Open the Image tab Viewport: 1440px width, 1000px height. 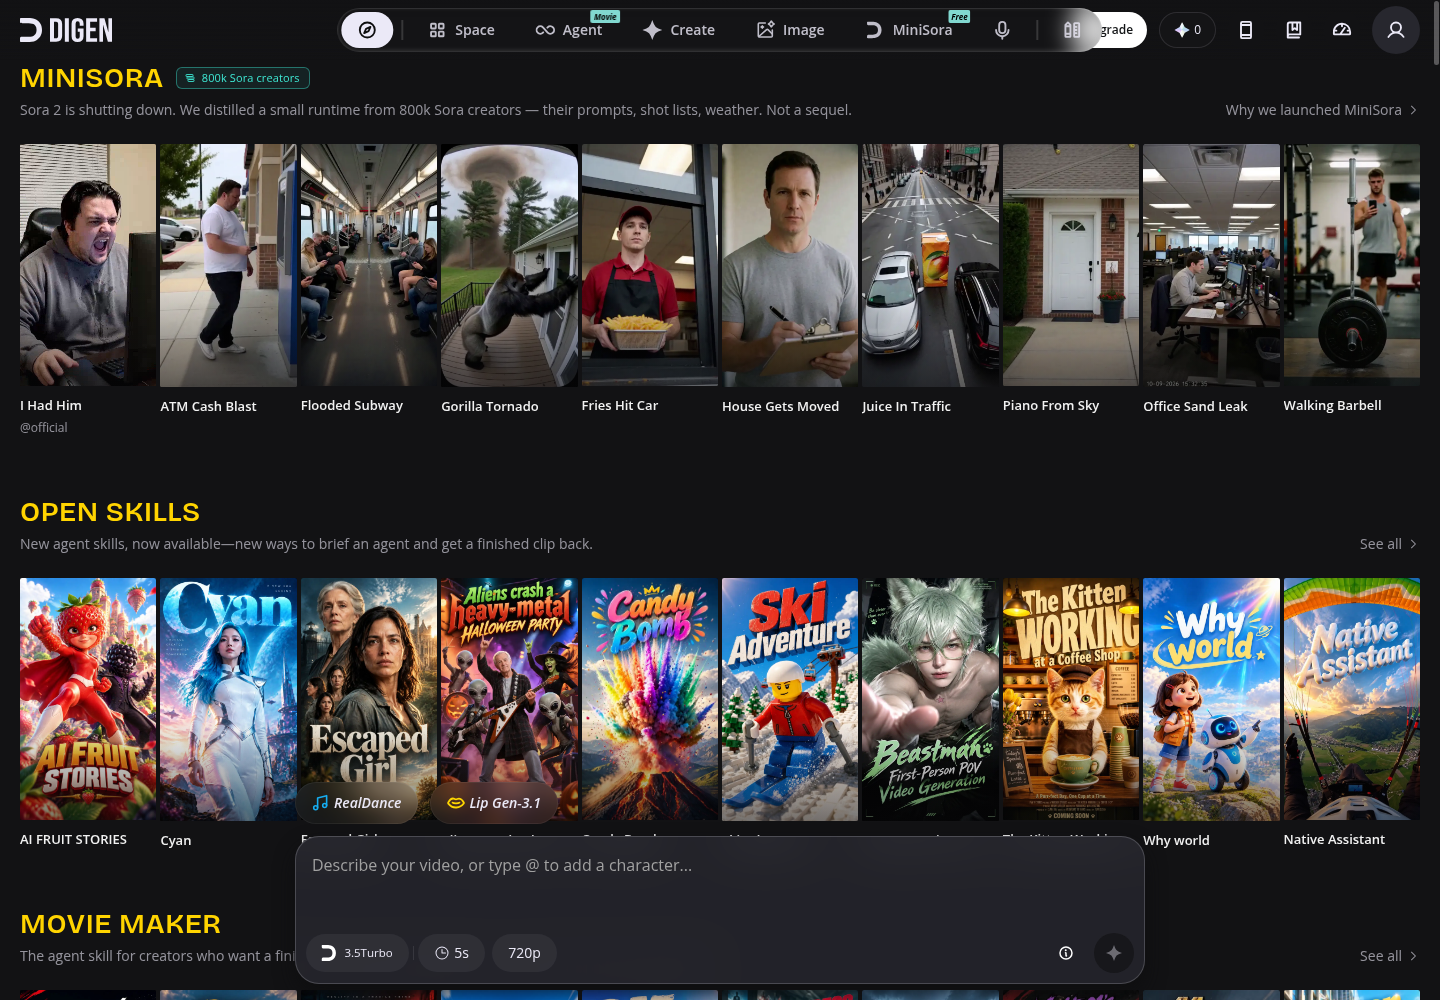click(790, 30)
